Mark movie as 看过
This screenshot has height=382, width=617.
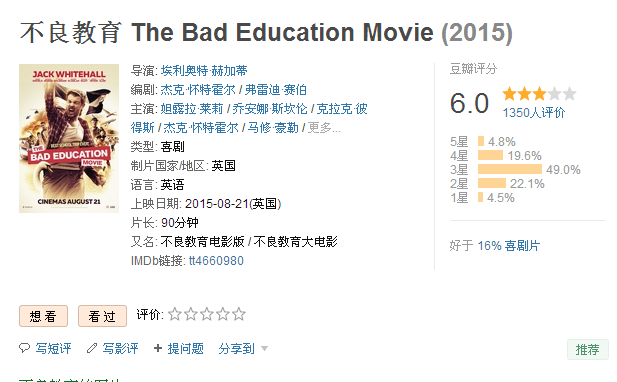pos(102,316)
